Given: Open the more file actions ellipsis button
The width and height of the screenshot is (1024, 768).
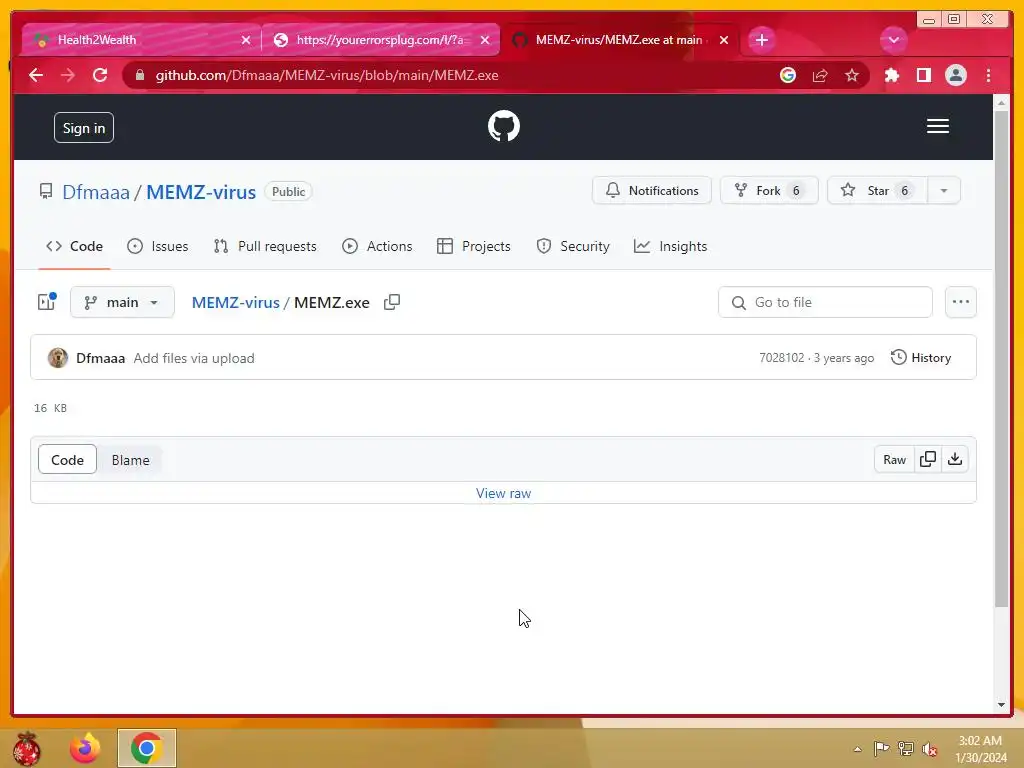Looking at the screenshot, I should tap(961, 302).
